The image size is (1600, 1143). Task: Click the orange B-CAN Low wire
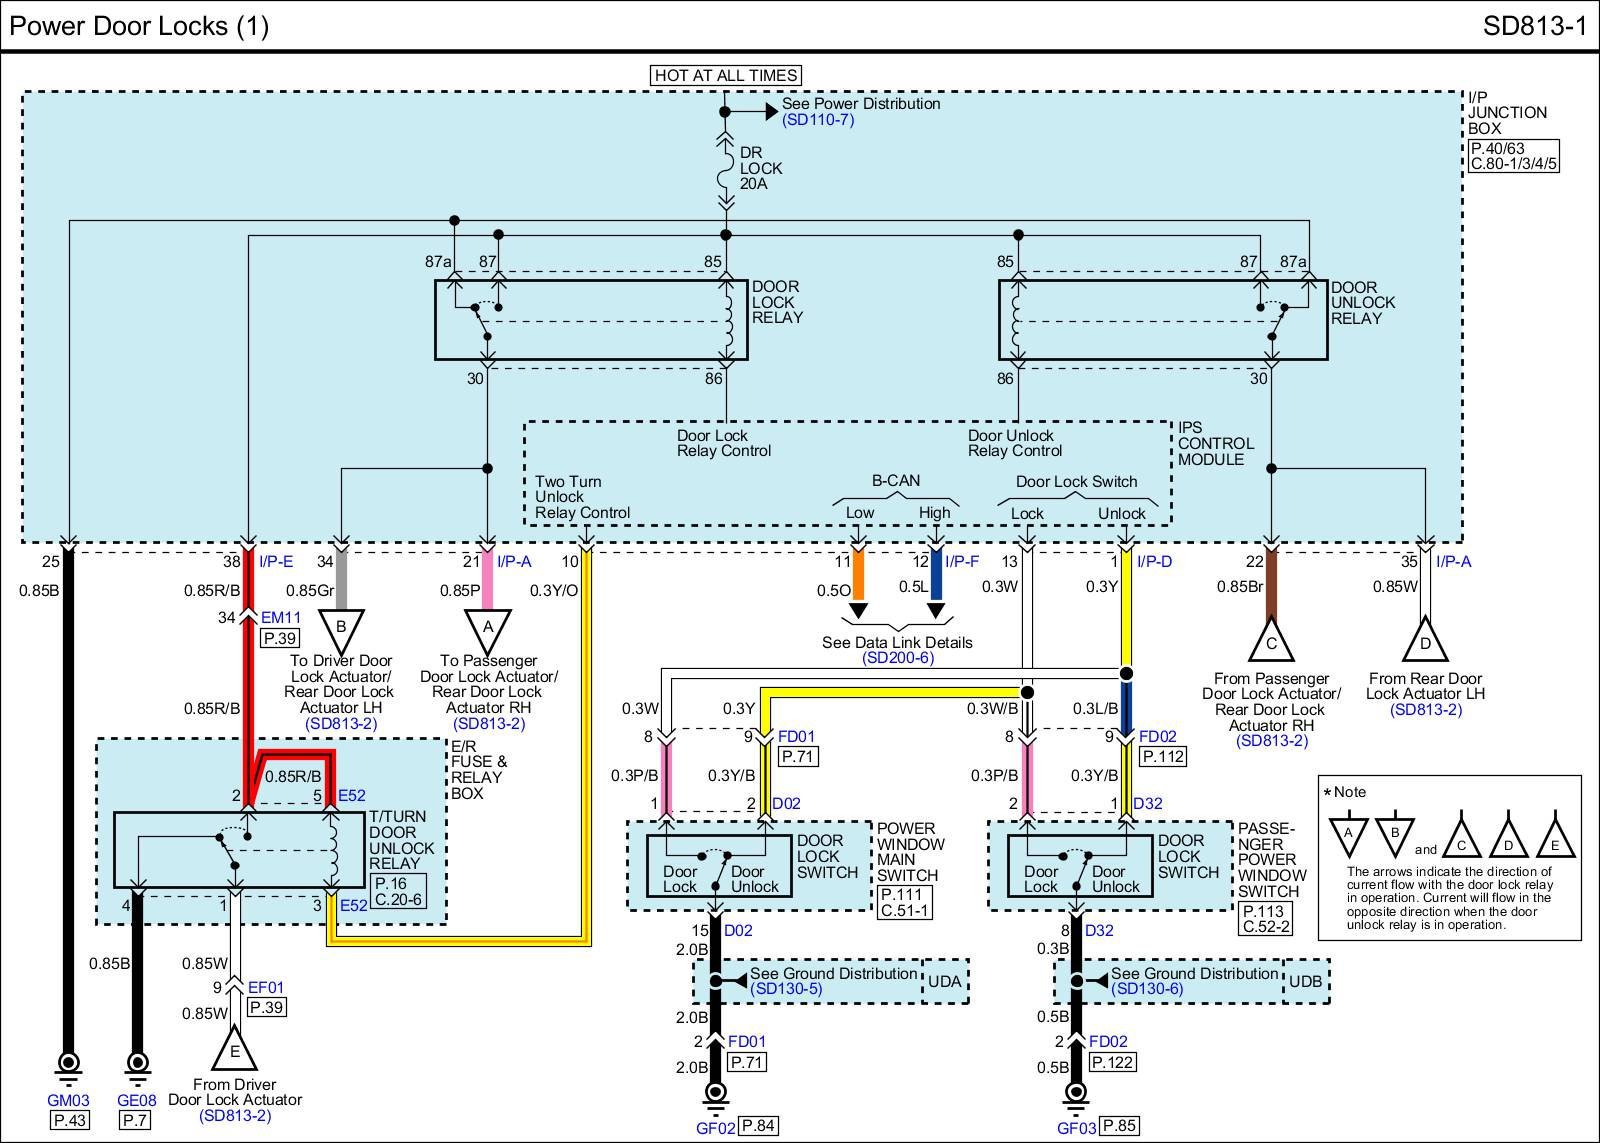pyautogui.click(x=857, y=575)
